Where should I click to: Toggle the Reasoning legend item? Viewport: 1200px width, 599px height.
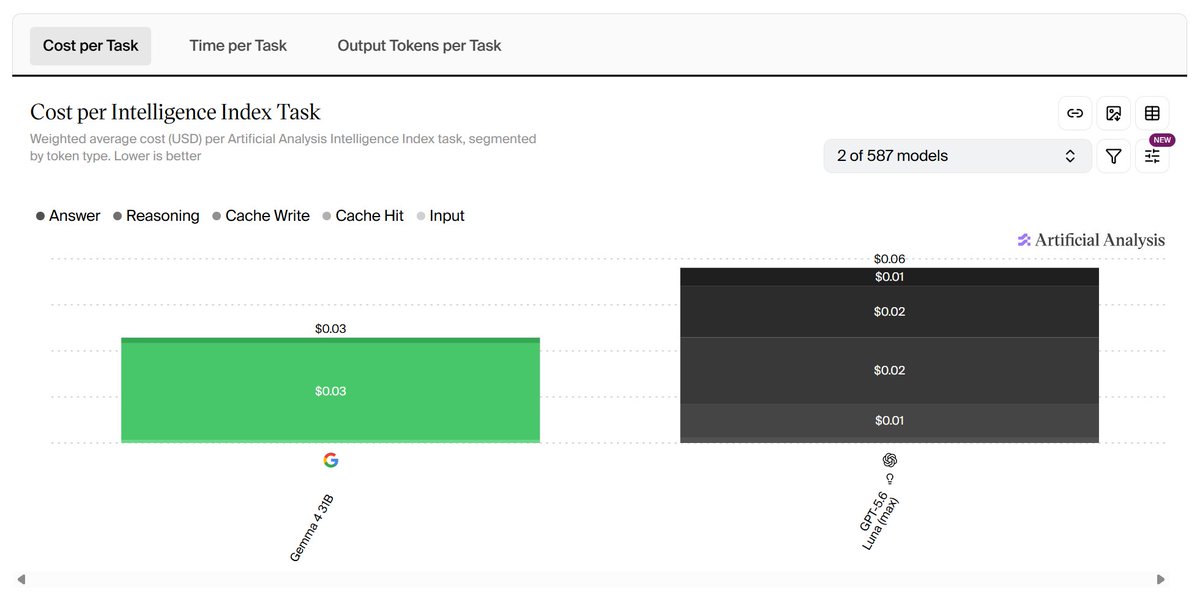156,216
